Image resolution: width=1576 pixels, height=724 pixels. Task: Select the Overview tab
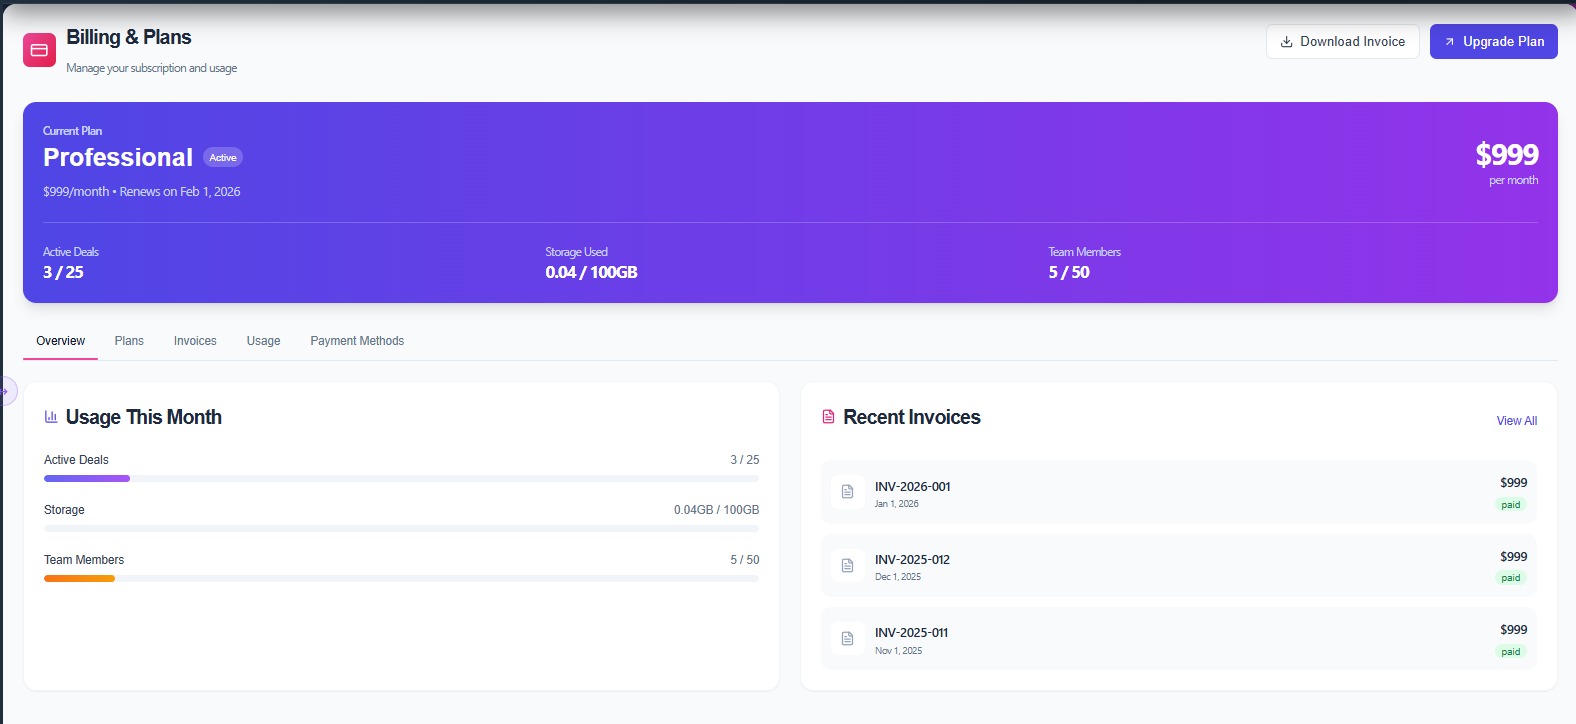click(x=61, y=341)
